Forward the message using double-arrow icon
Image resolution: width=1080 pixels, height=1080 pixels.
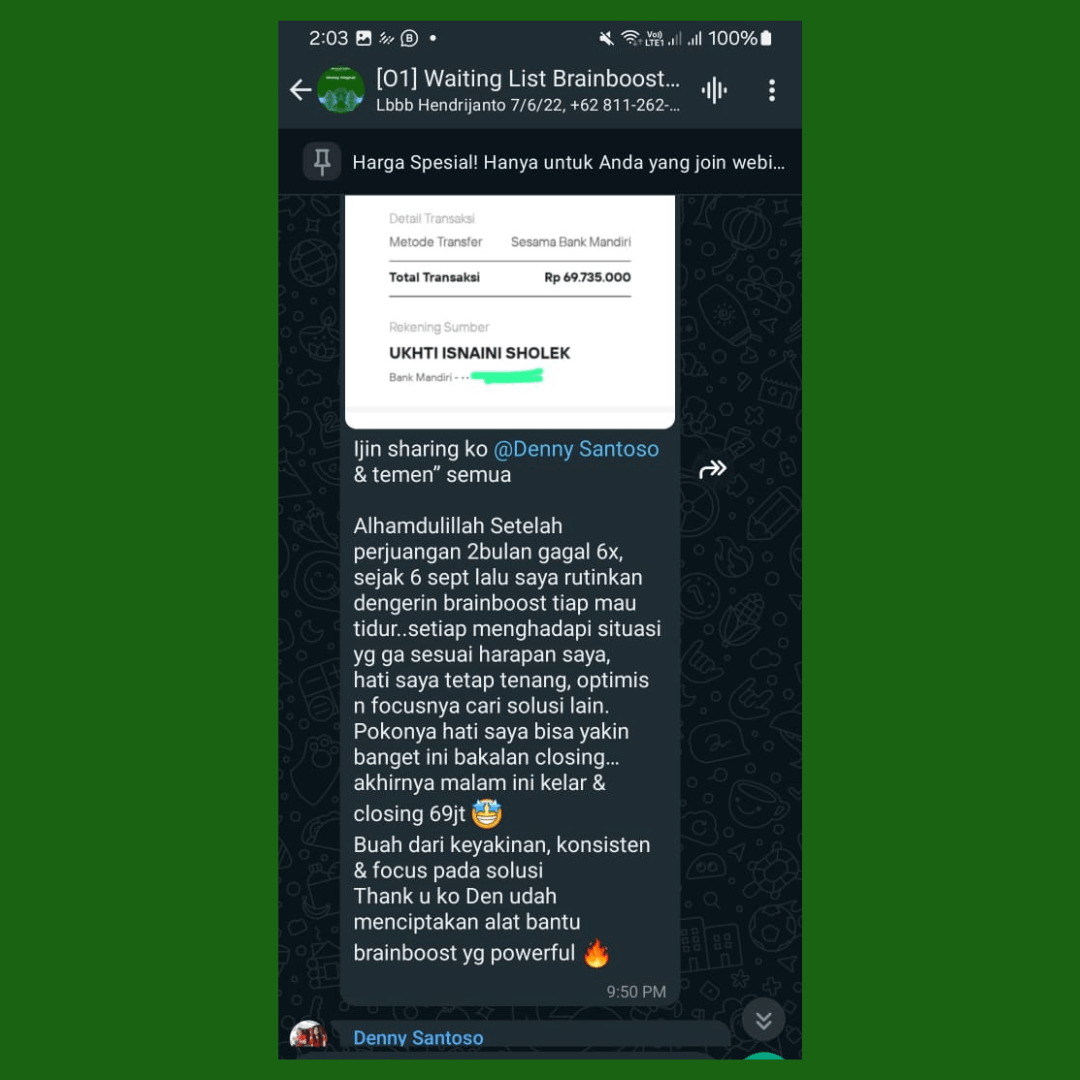coord(712,469)
